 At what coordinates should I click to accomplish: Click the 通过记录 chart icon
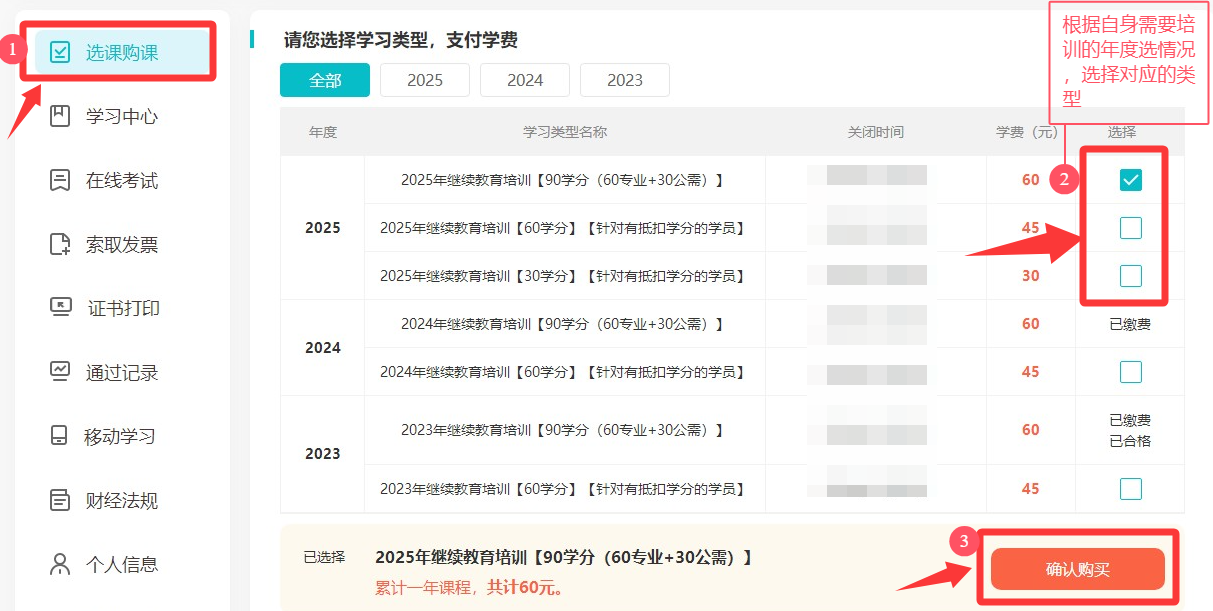click(60, 372)
